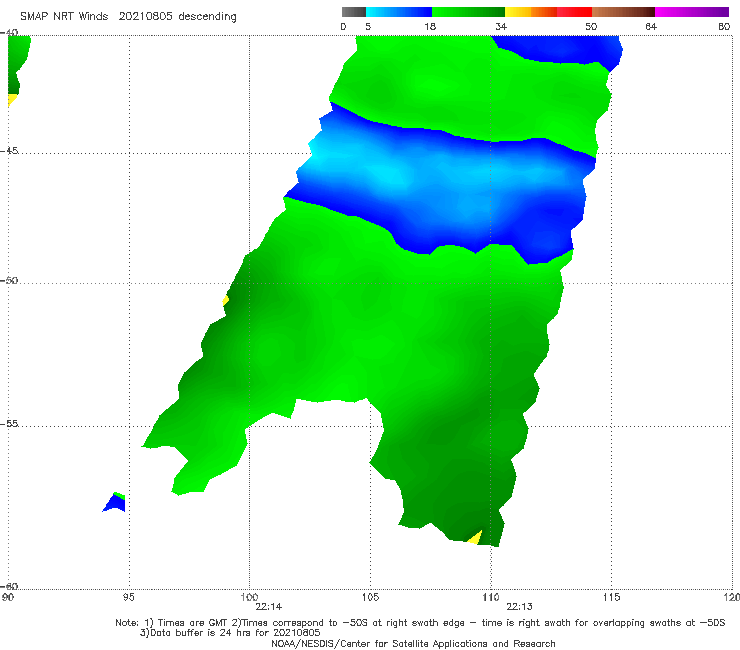The height and width of the screenshot is (650, 740).
Task: Click the word "descending" in the title
Action: pyautogui.click(x=208, y=17)
